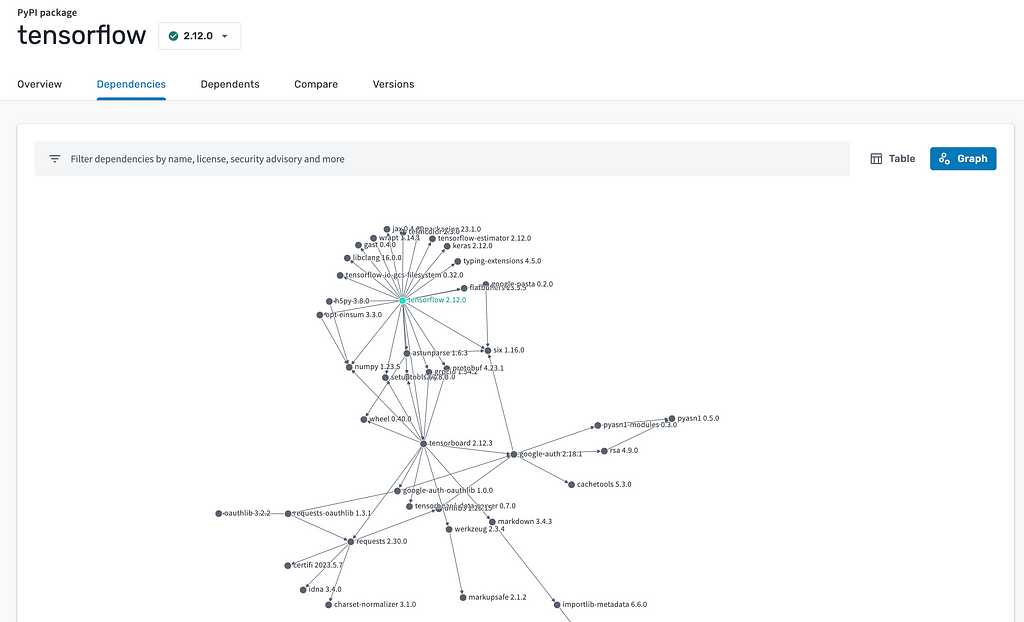Select the requests-oauthlib 1.3.1 node
Screen dimensions: 1024x622
[x=288, y=514]
